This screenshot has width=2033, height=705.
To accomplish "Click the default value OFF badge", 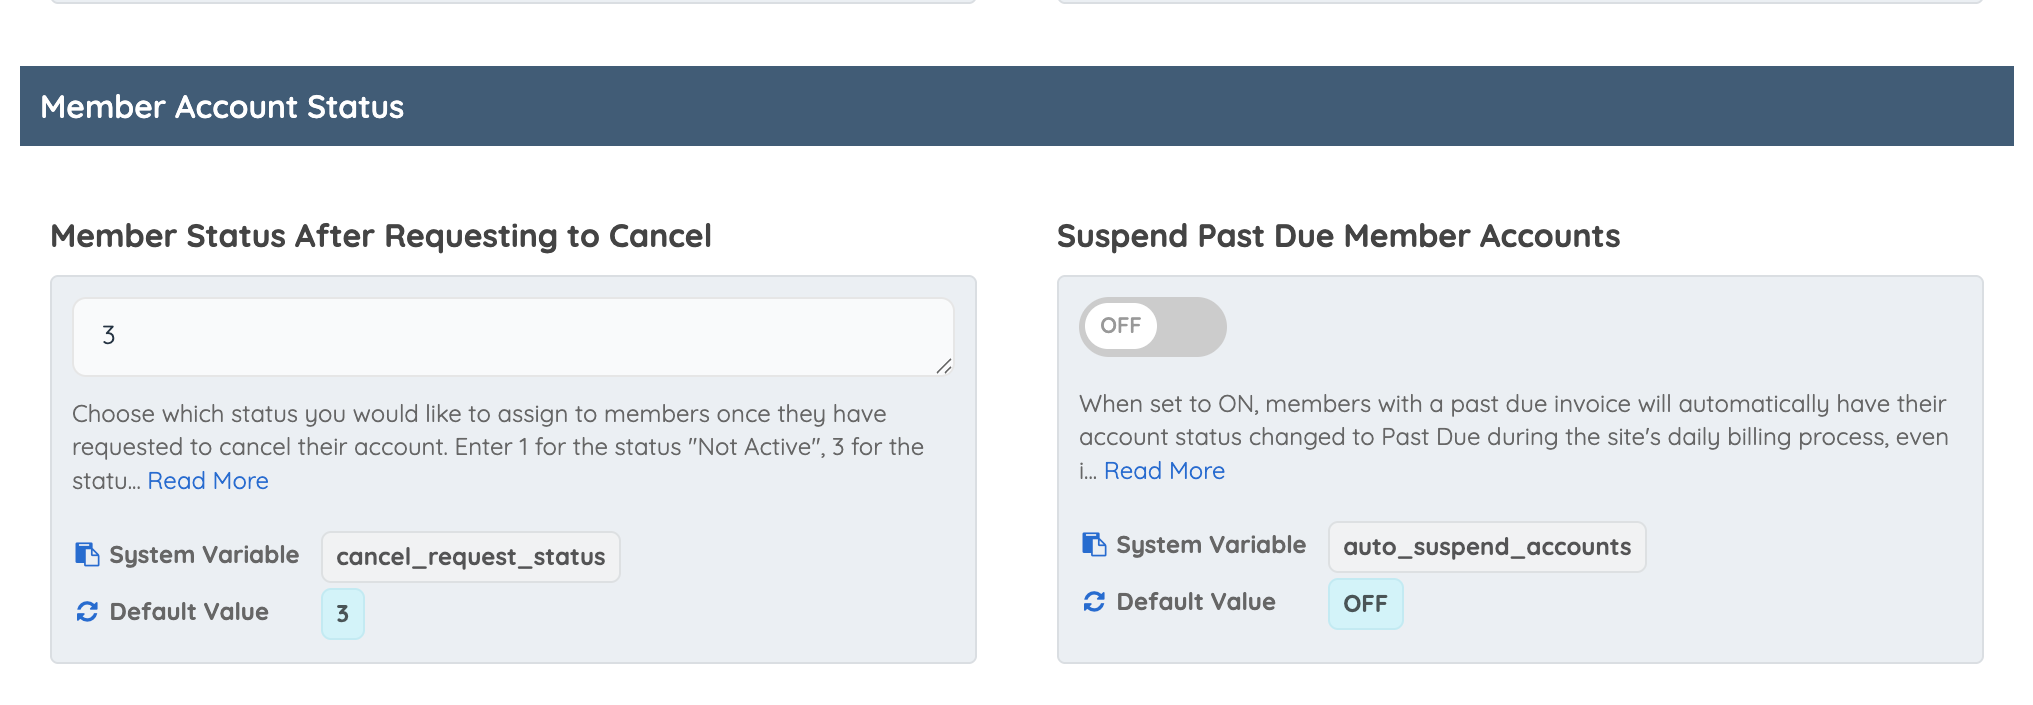I will (1365, 604).
